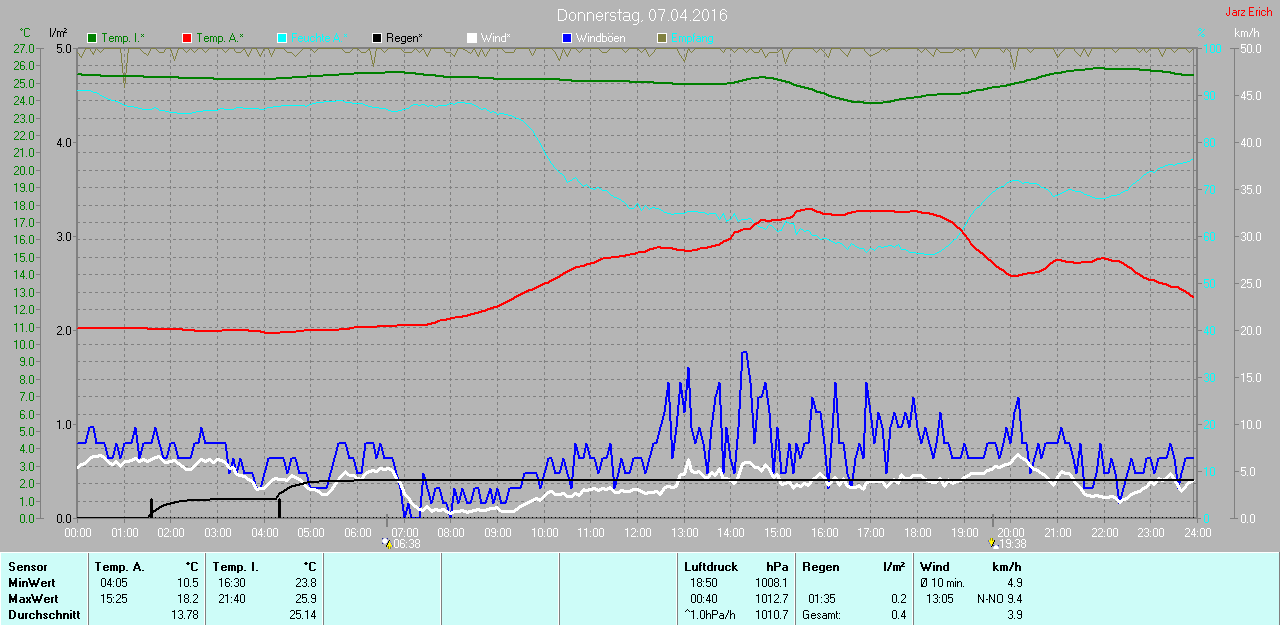Click the green Temp. I. legend square

pyautogui.click(x=93, y=38)
